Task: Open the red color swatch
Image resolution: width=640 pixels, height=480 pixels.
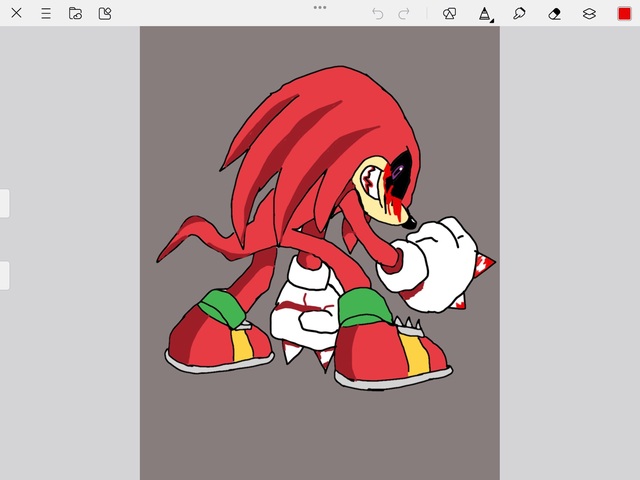Action: (624, 13)
